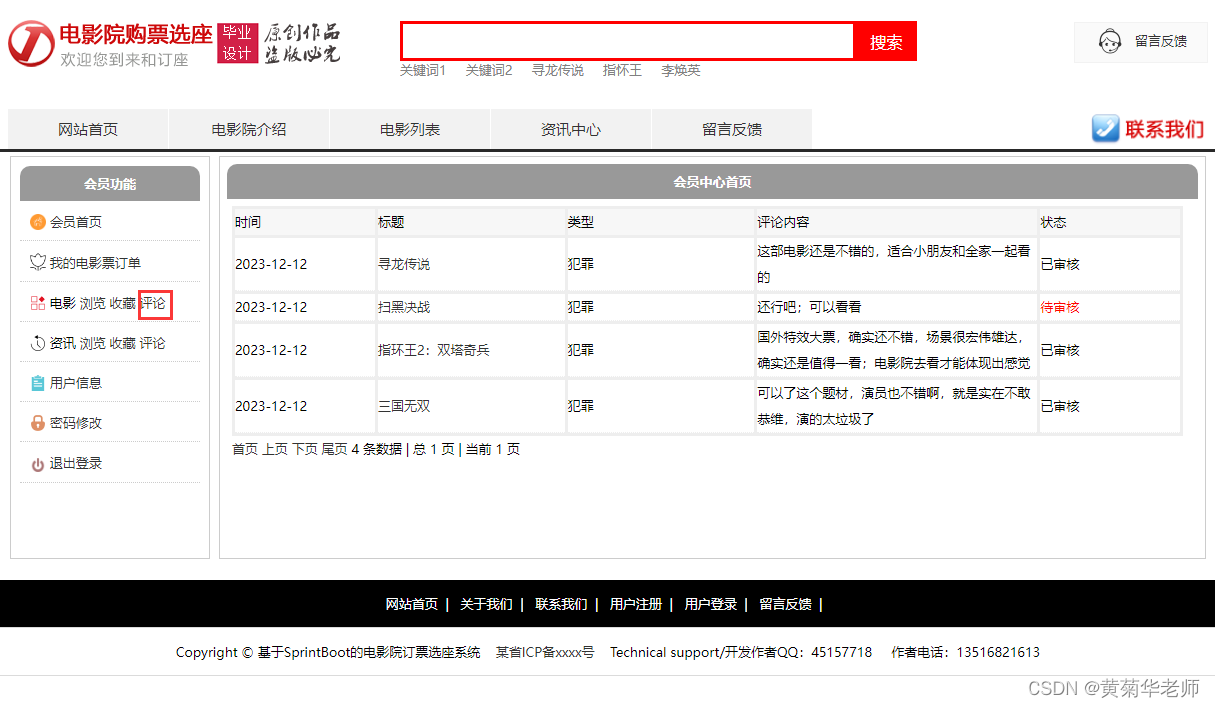Click the 关键词2 search suggestion
The width and height of the screenshot is (1215, 708).
point(489,70)
